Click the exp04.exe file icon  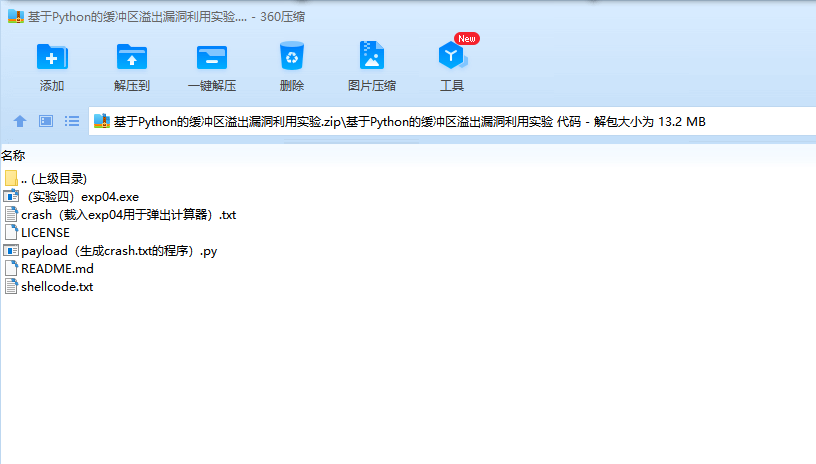pyautogui.click(x=11, y=196)
